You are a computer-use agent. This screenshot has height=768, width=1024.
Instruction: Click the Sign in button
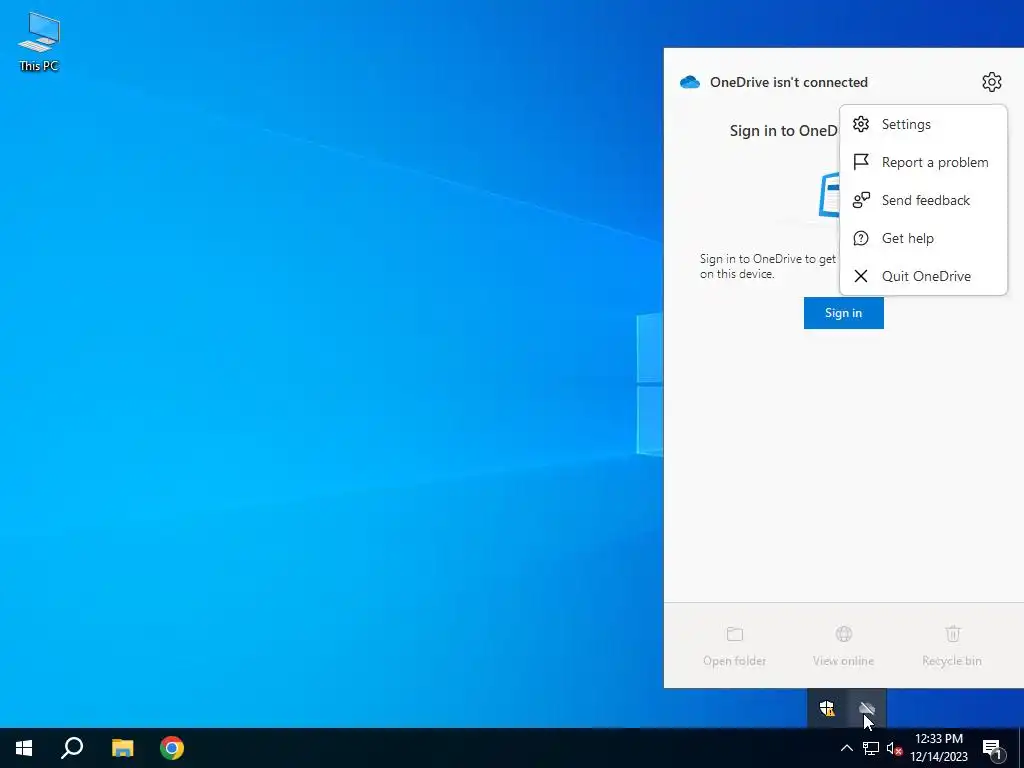[843, 313]
